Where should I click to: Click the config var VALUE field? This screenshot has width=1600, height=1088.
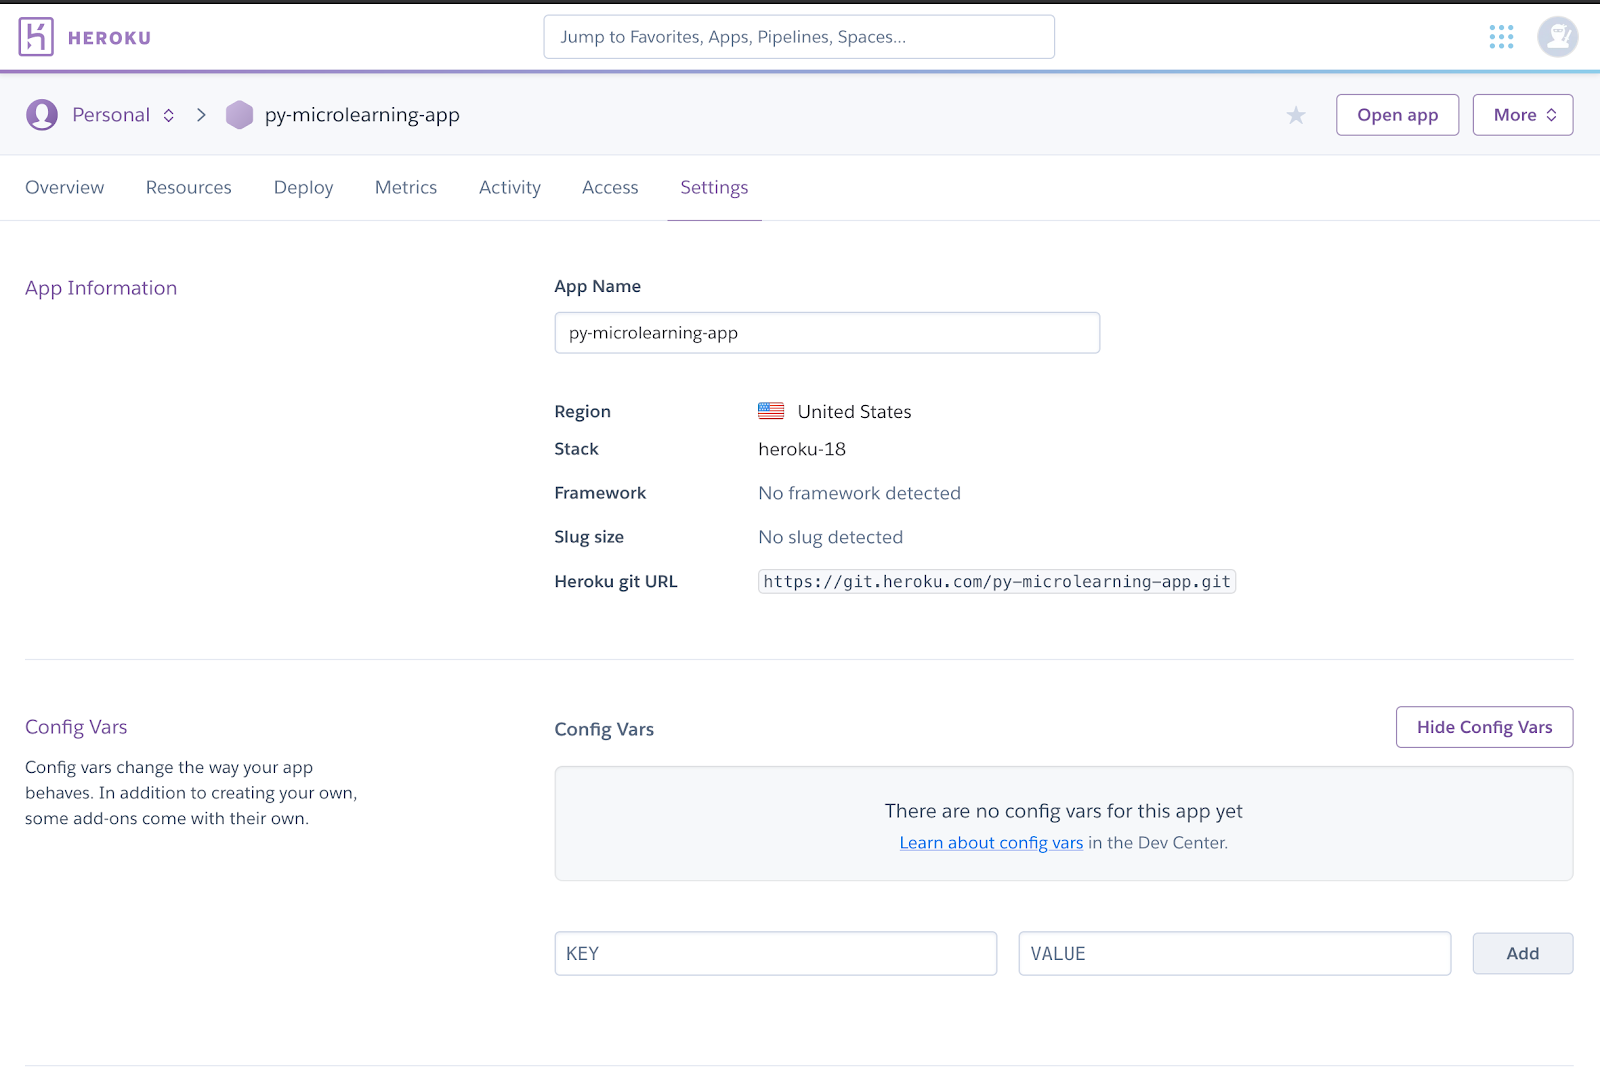(x=1235, y=953)
